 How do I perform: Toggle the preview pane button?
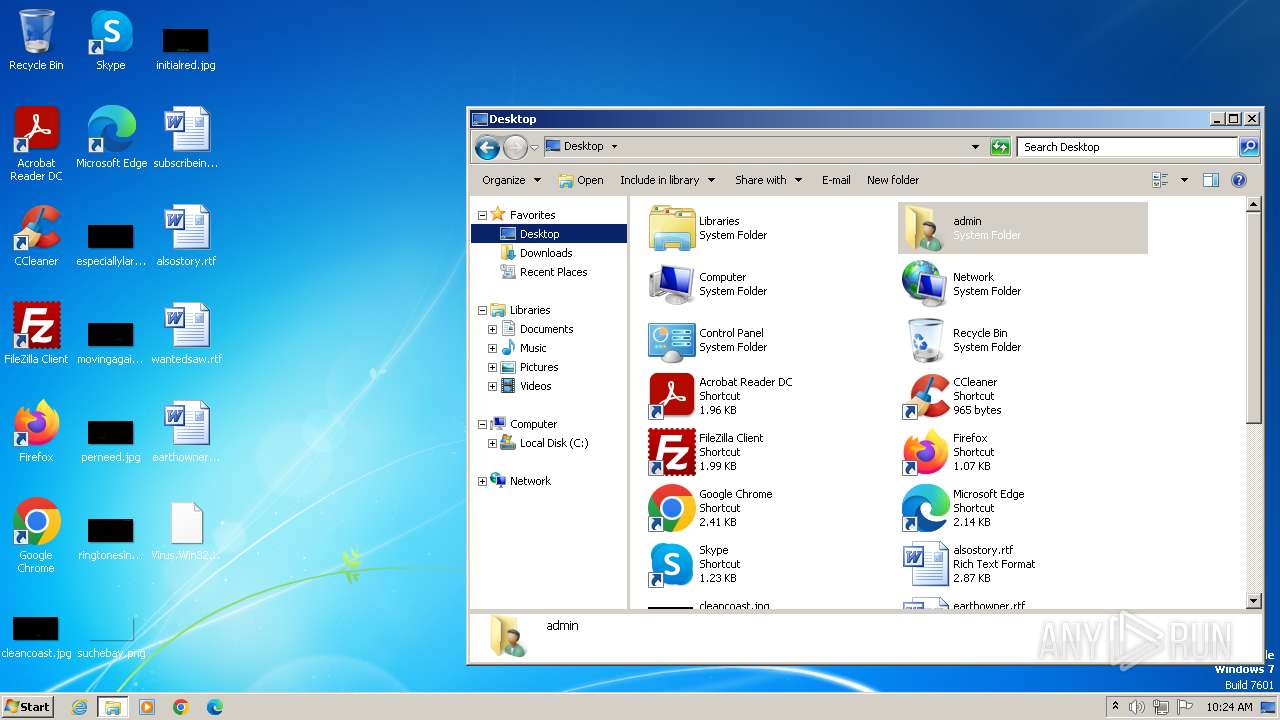[x=1211, y=180]
